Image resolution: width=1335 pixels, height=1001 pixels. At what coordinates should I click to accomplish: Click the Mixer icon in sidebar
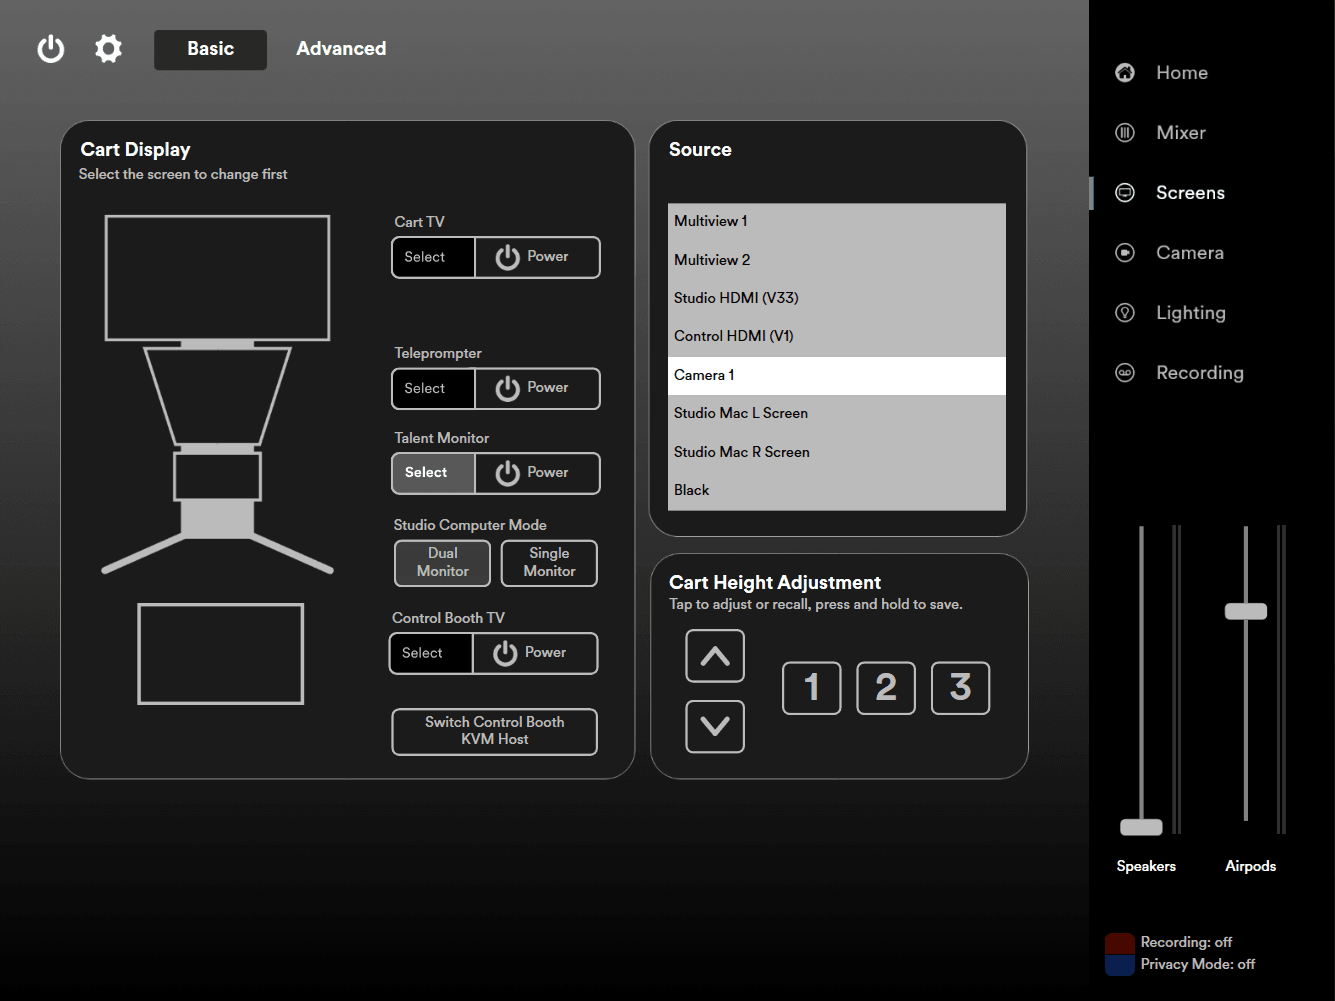1125,133
